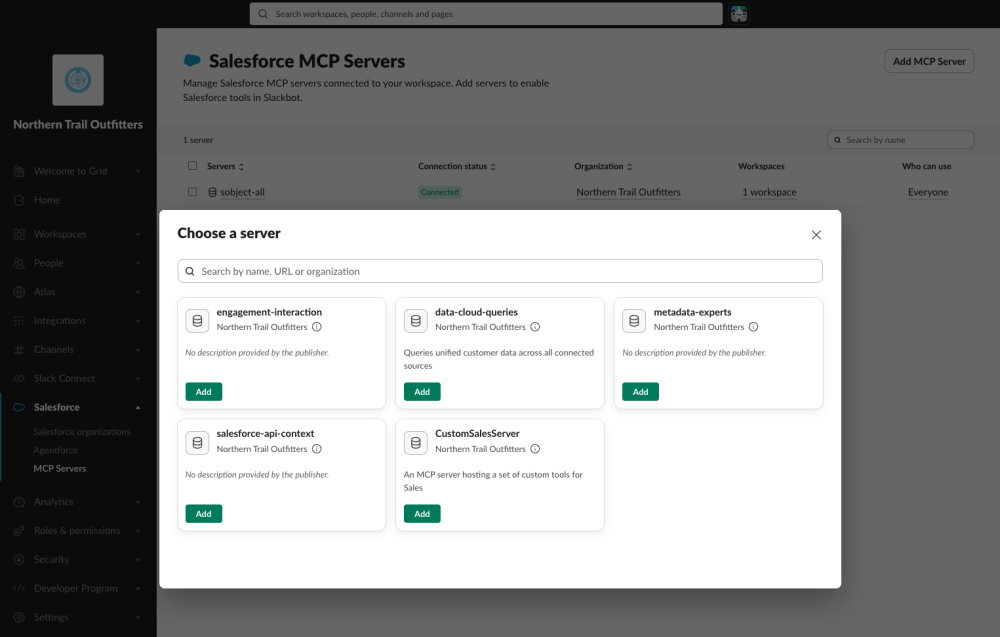
Task: Toggle the select-all checkbox in Servers header
Action: click(192, 166)
